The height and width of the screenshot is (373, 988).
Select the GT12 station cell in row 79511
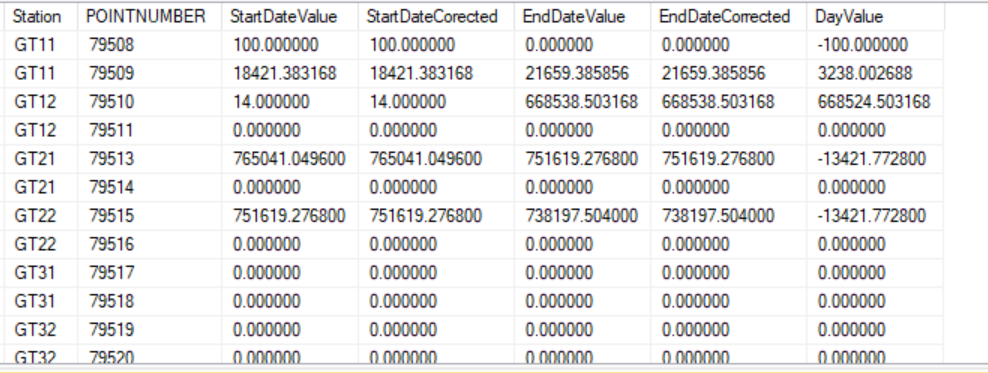[41, 130]
